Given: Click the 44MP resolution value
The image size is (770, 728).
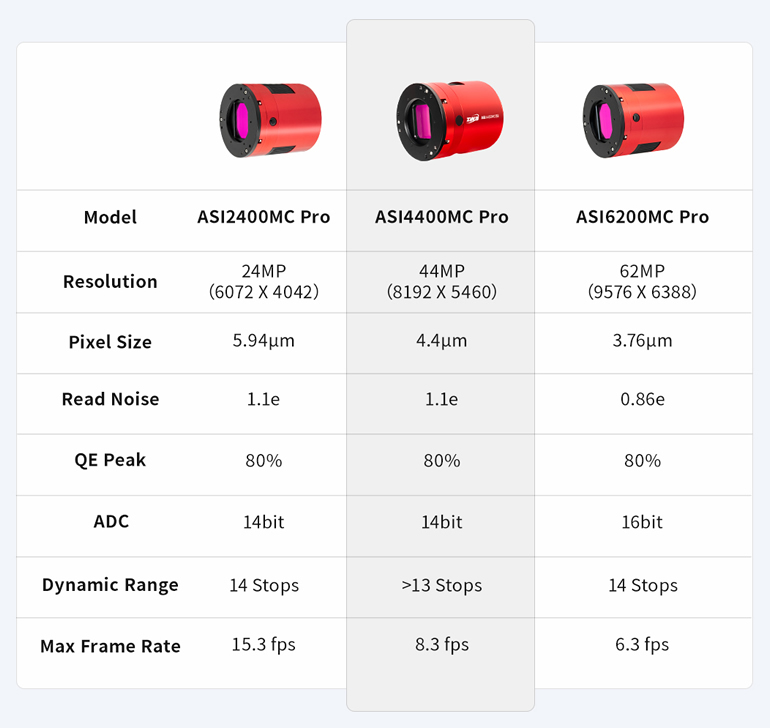Looking at the screenshot, I should 442,271.
